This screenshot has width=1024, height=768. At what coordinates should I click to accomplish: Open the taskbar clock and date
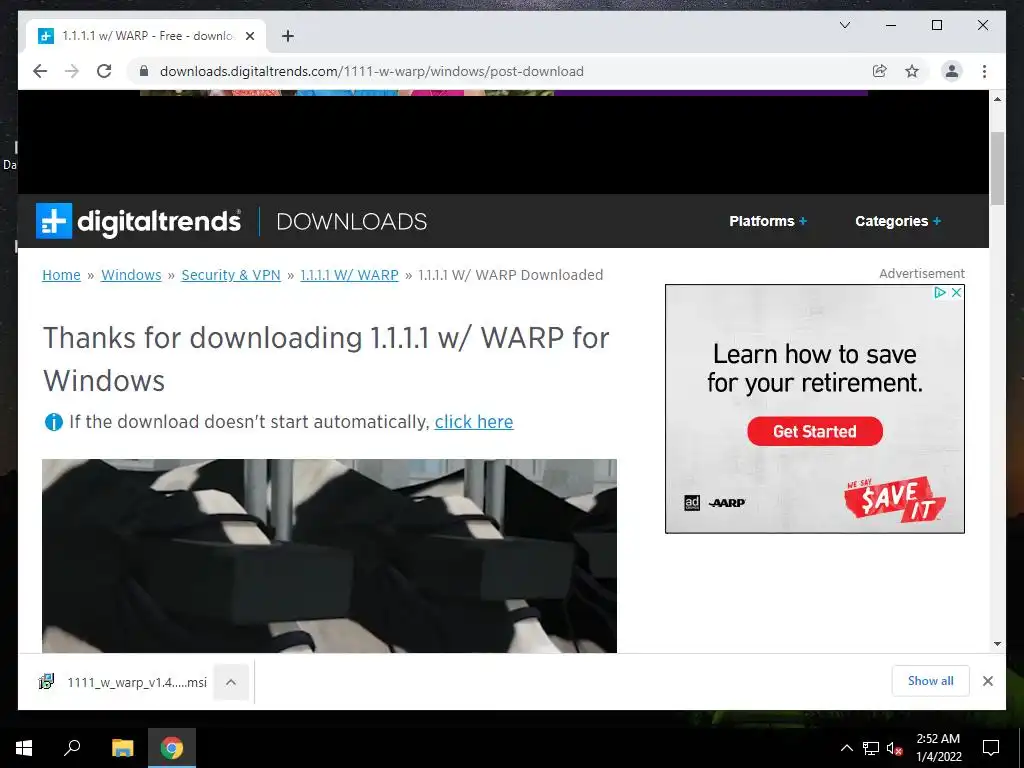(938, 748)
